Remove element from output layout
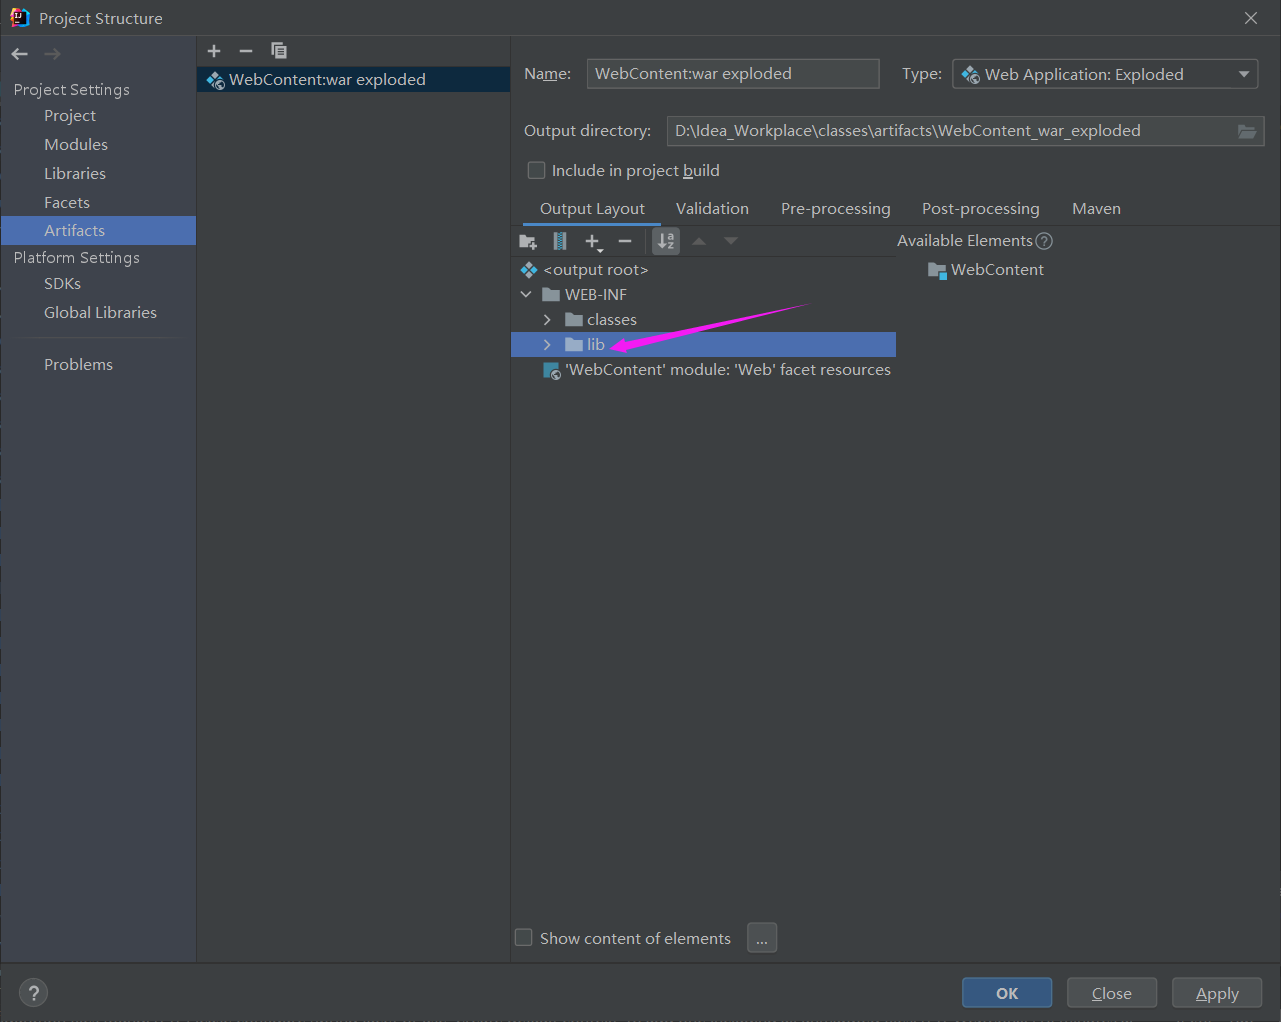1281x1022 pixels. pyautogui.click(x=625, y=241)
